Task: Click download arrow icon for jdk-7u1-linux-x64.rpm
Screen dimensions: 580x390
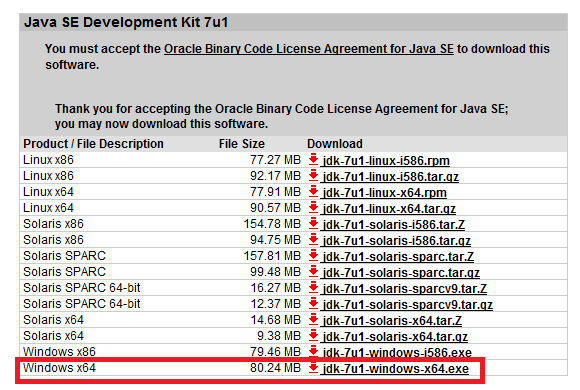Action: [313, 192]
